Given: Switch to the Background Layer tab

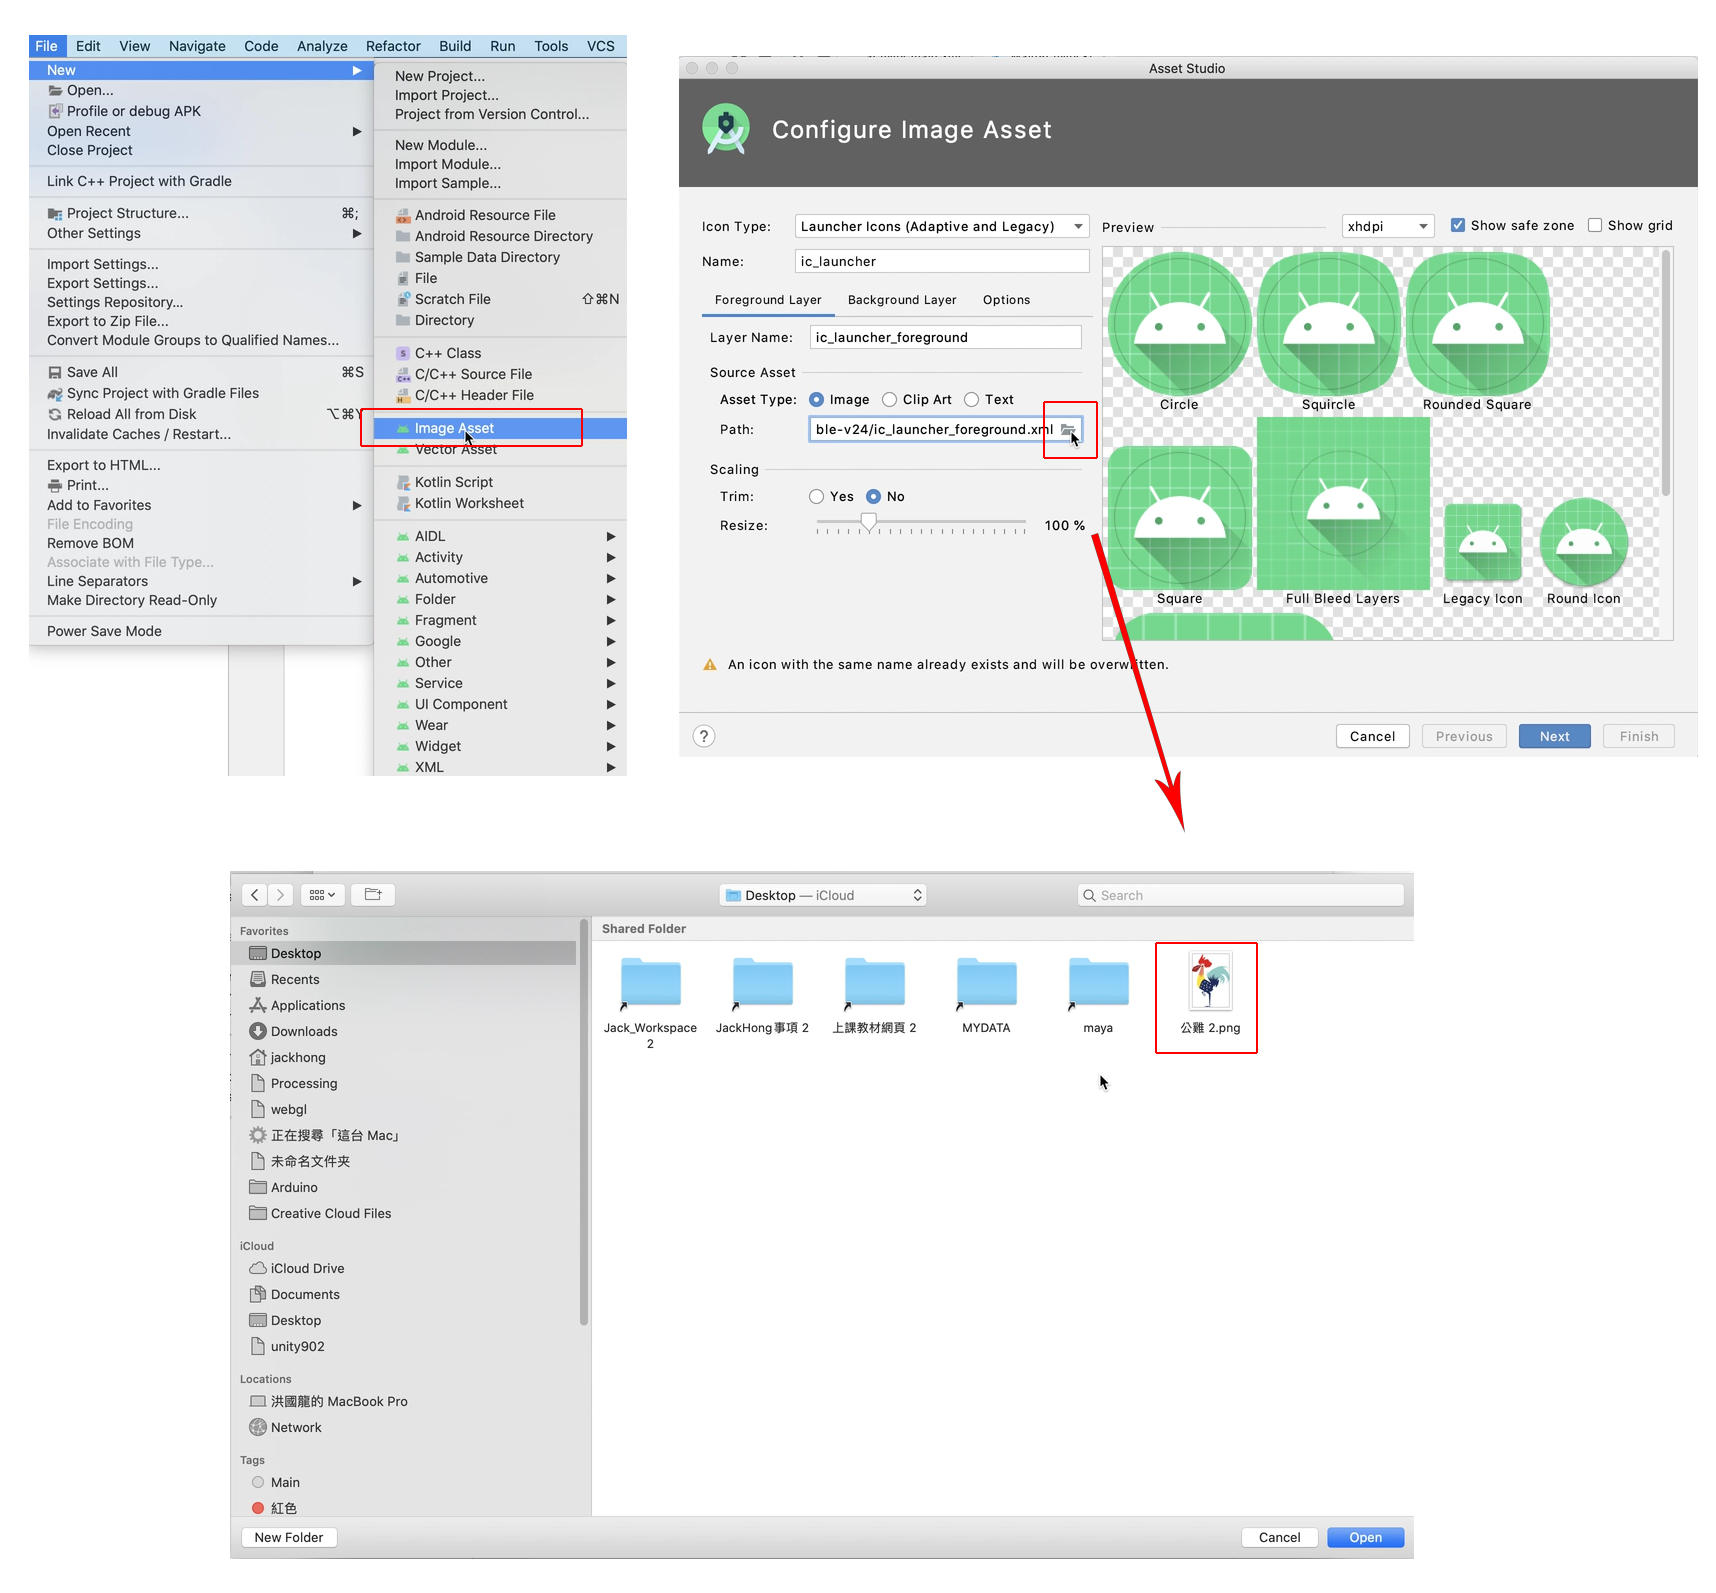Looking at the screenshot, I should click(x=902, y=300).
